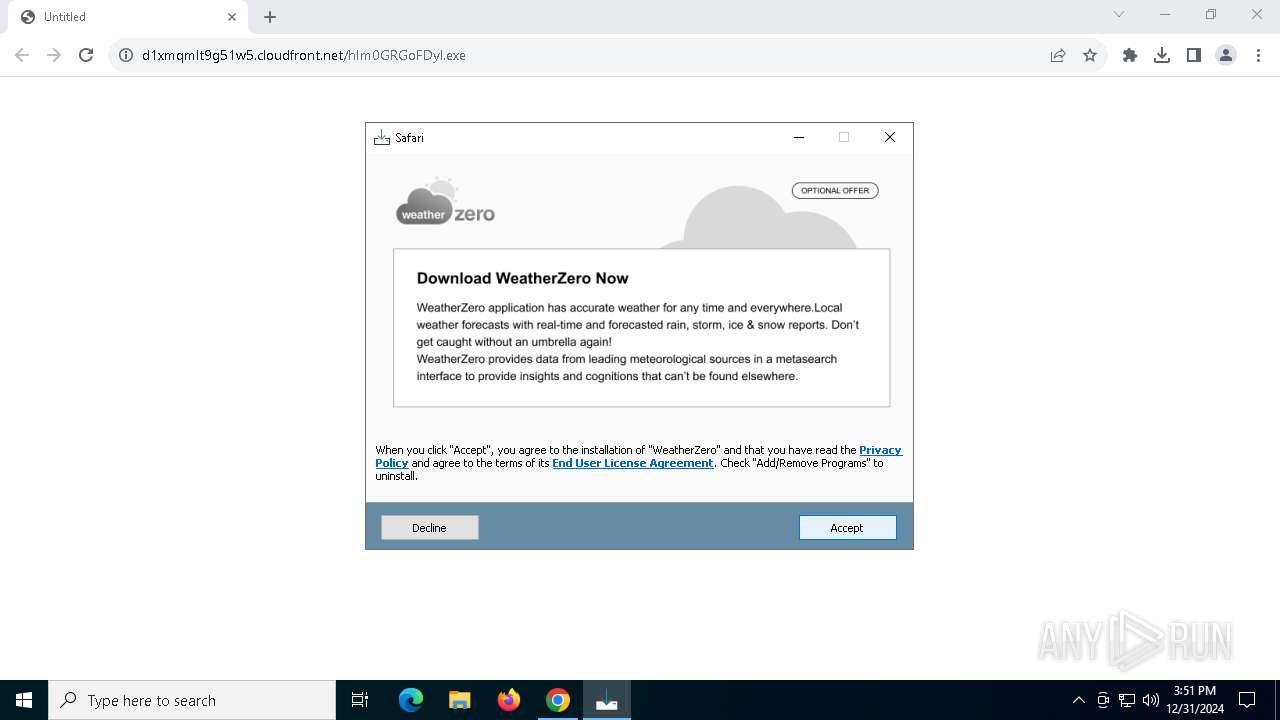Close the Untitled tab

(232, 17)
